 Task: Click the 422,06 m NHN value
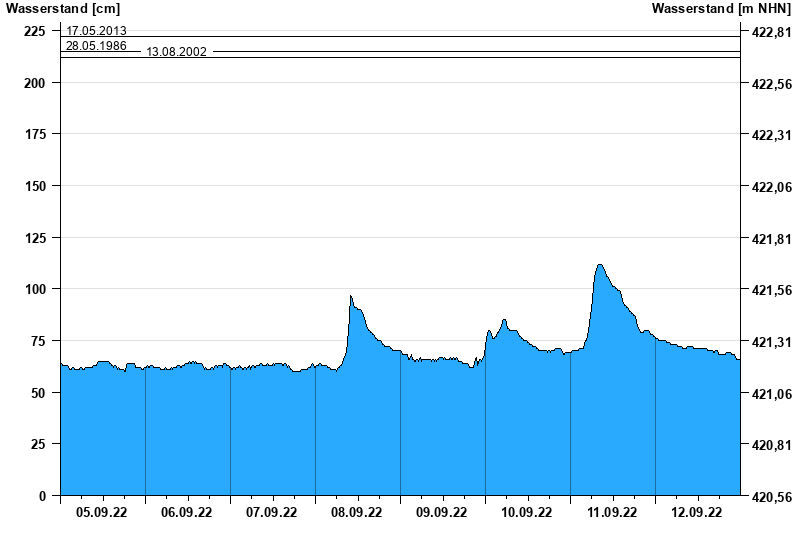click(x=772, y=187)
